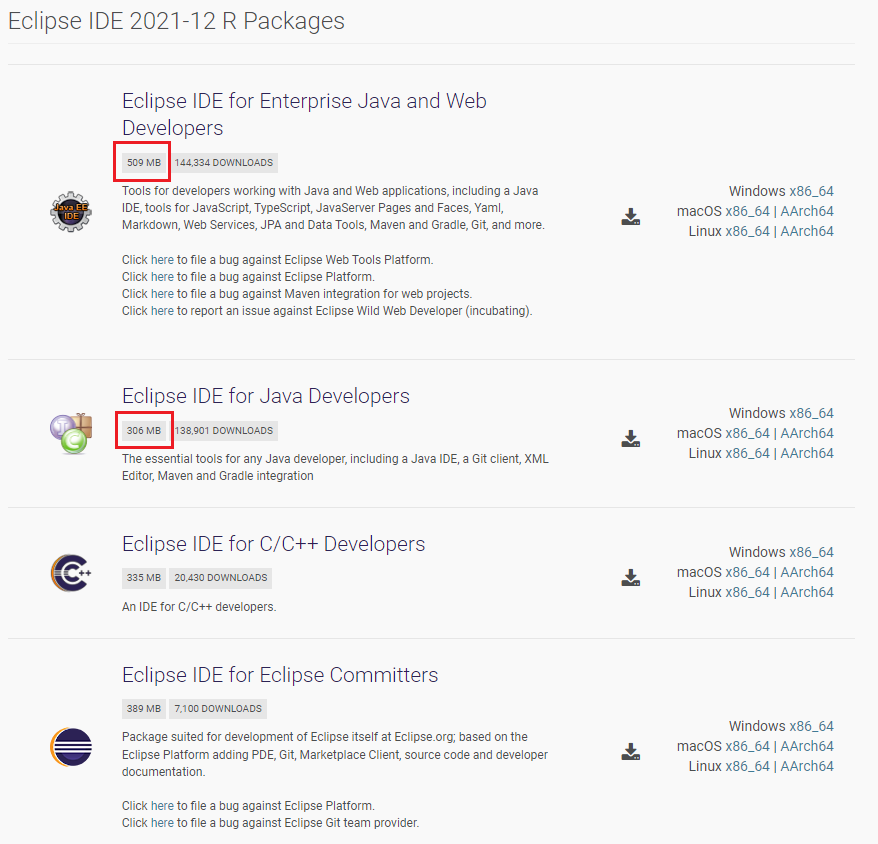The image size is (878, 844).
Task: Download Linux AArch64 for Eclipse Committers package
Action: click(x=807, y=766)
